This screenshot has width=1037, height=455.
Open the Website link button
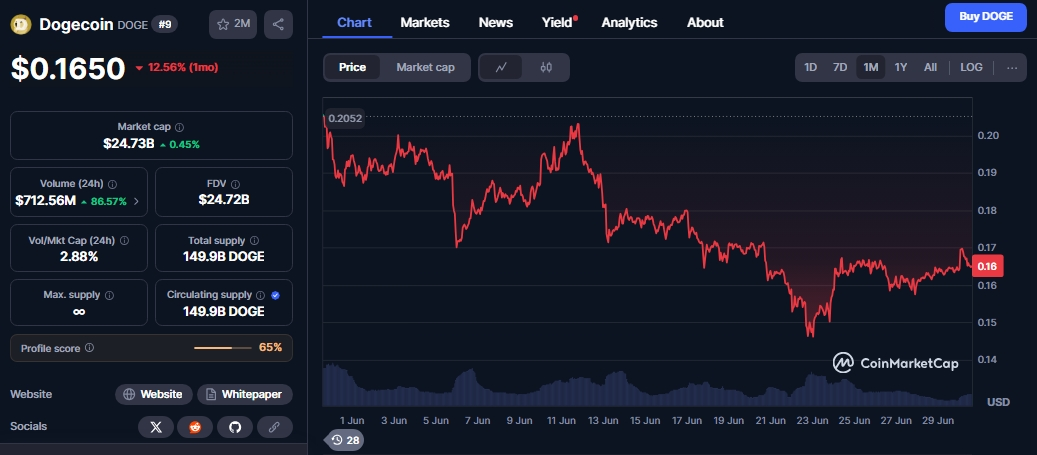click(154, 395)
